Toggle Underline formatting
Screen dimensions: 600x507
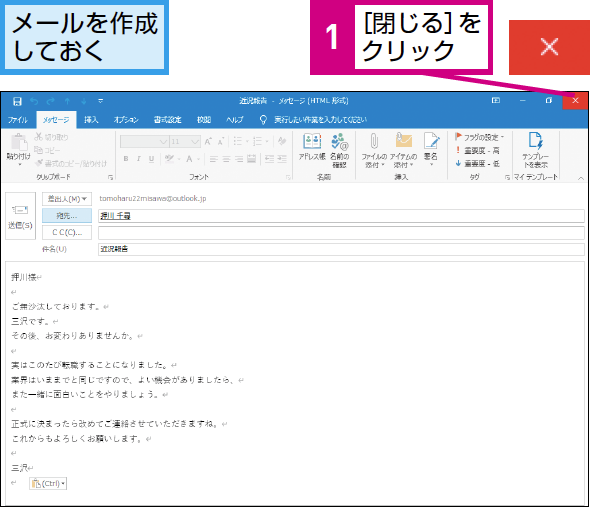pyautogui.click(x=152, y=159)
